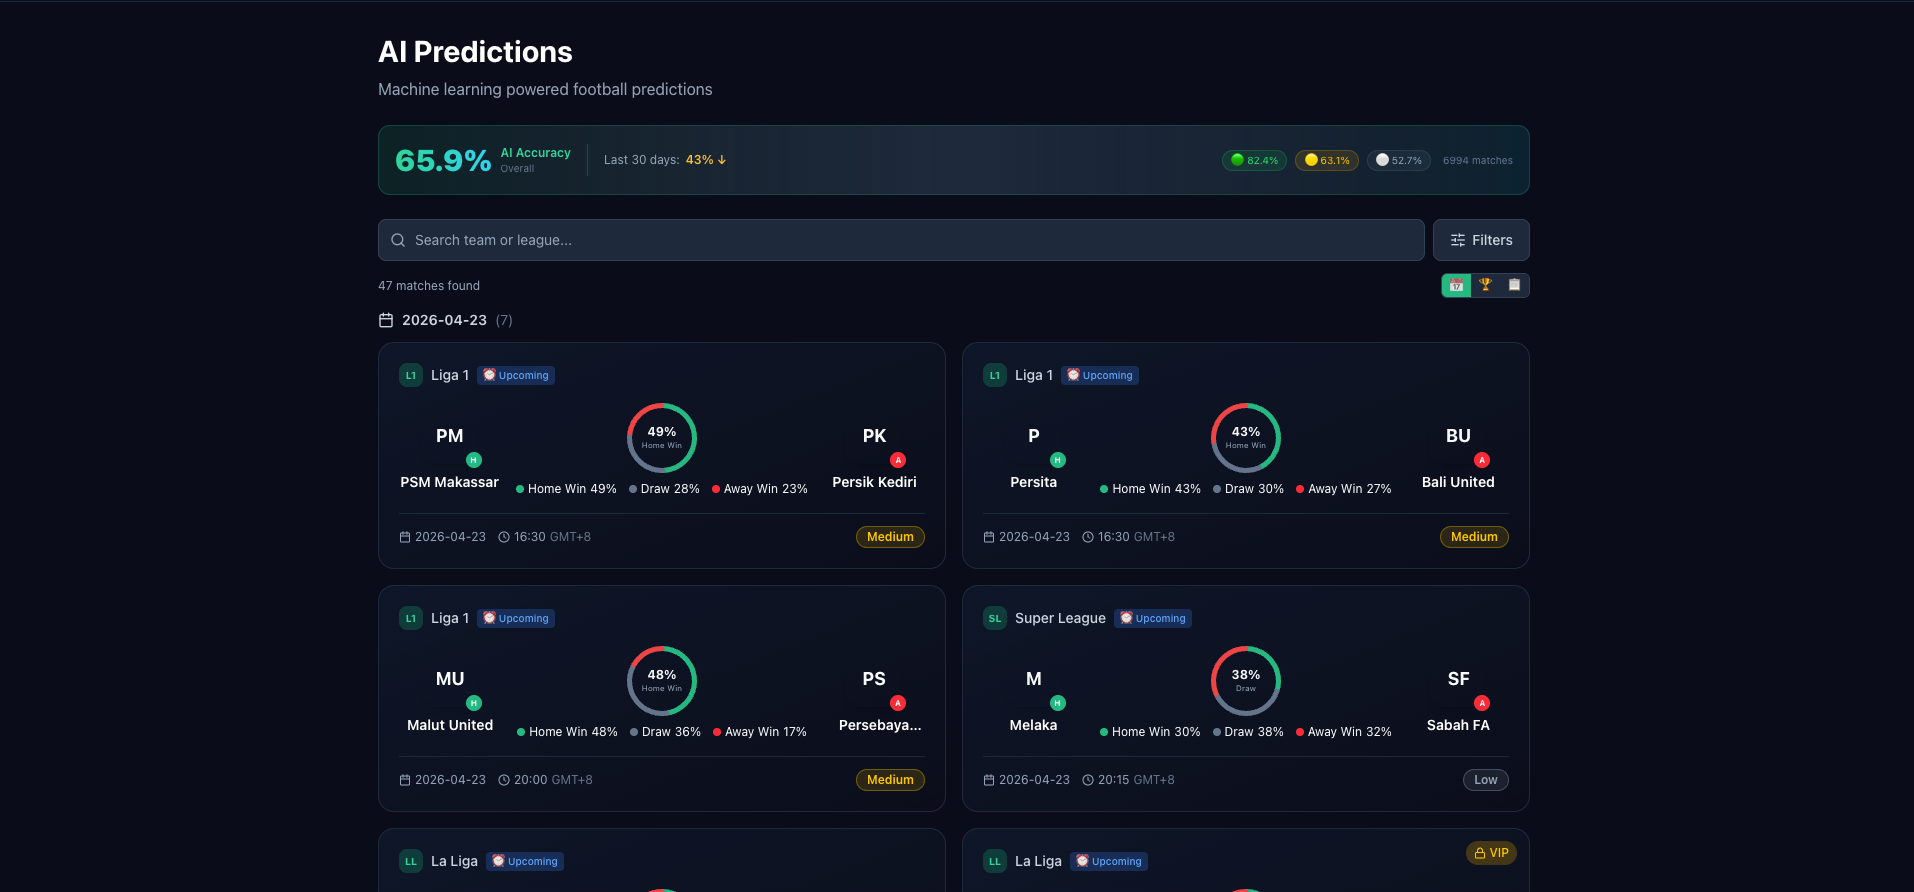
Task: Click L1 league icon on PSM Makassar card
Action: [411, 375]
